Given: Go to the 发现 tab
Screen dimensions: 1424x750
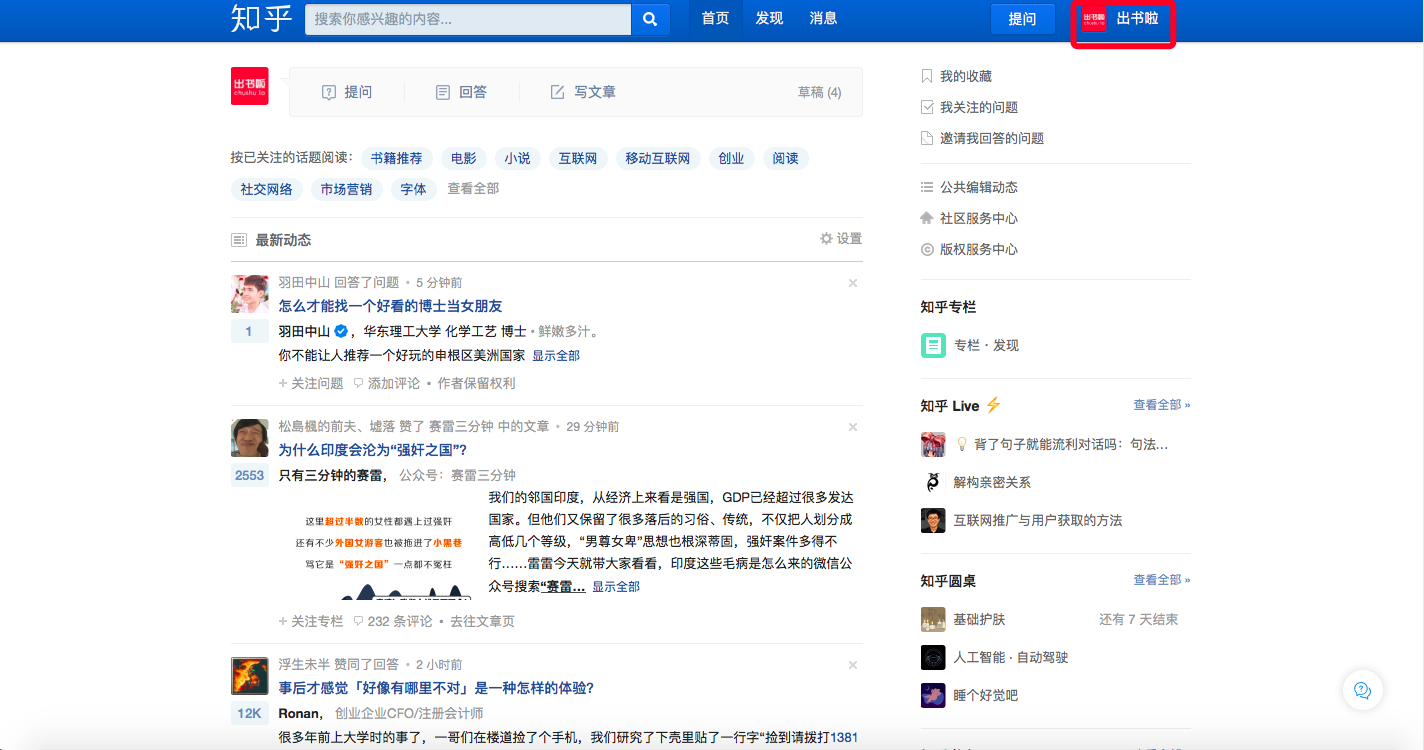Looking at the screenshot, I should click(769, 19).
